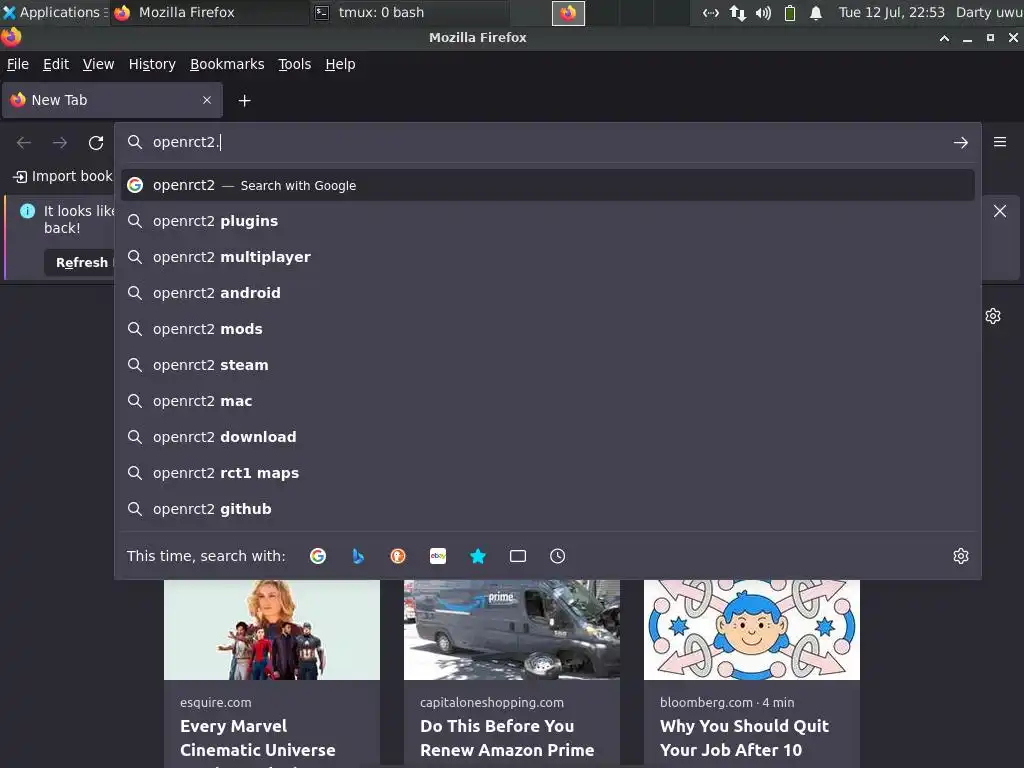Open the Amazon Prime van story thumbnail
1024x768 pixels.
click(x=512, y=630)
